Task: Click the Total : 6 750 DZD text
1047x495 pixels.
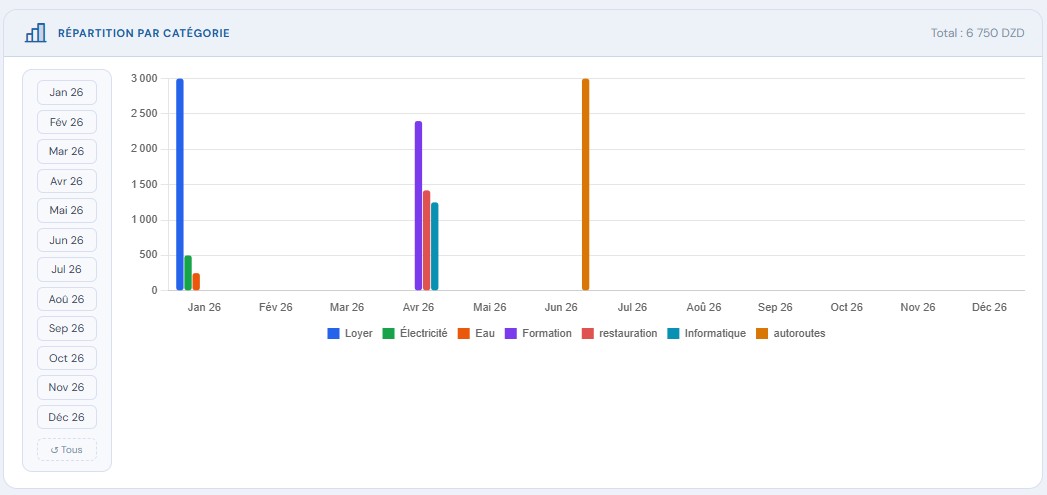Action: [x=978, y=33]
